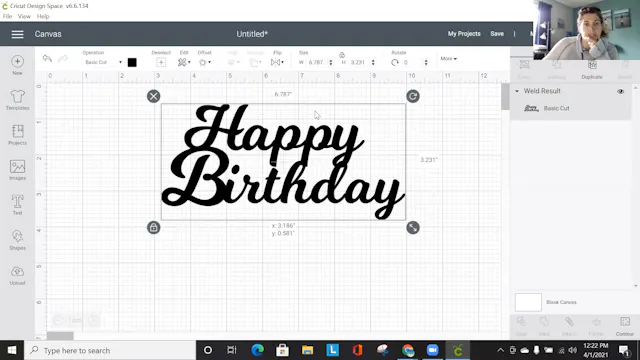
Task: Select the Basic Cut layer row
Action: tap(570, 108)
